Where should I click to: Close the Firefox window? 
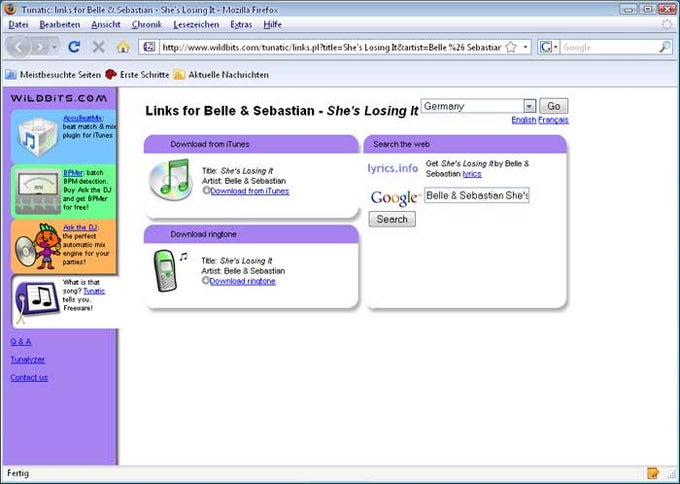tap(667, 9)
